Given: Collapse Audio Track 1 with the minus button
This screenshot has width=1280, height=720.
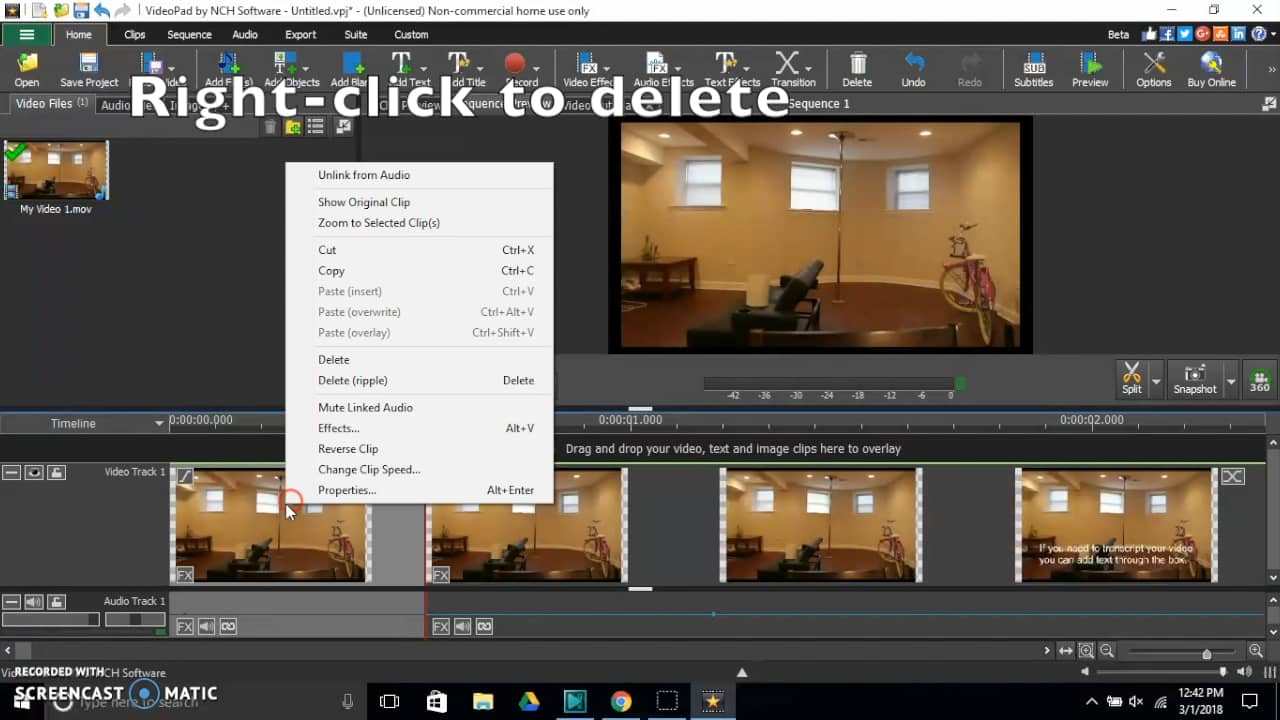Looking at the screenshot, I should tap(11, 602).
